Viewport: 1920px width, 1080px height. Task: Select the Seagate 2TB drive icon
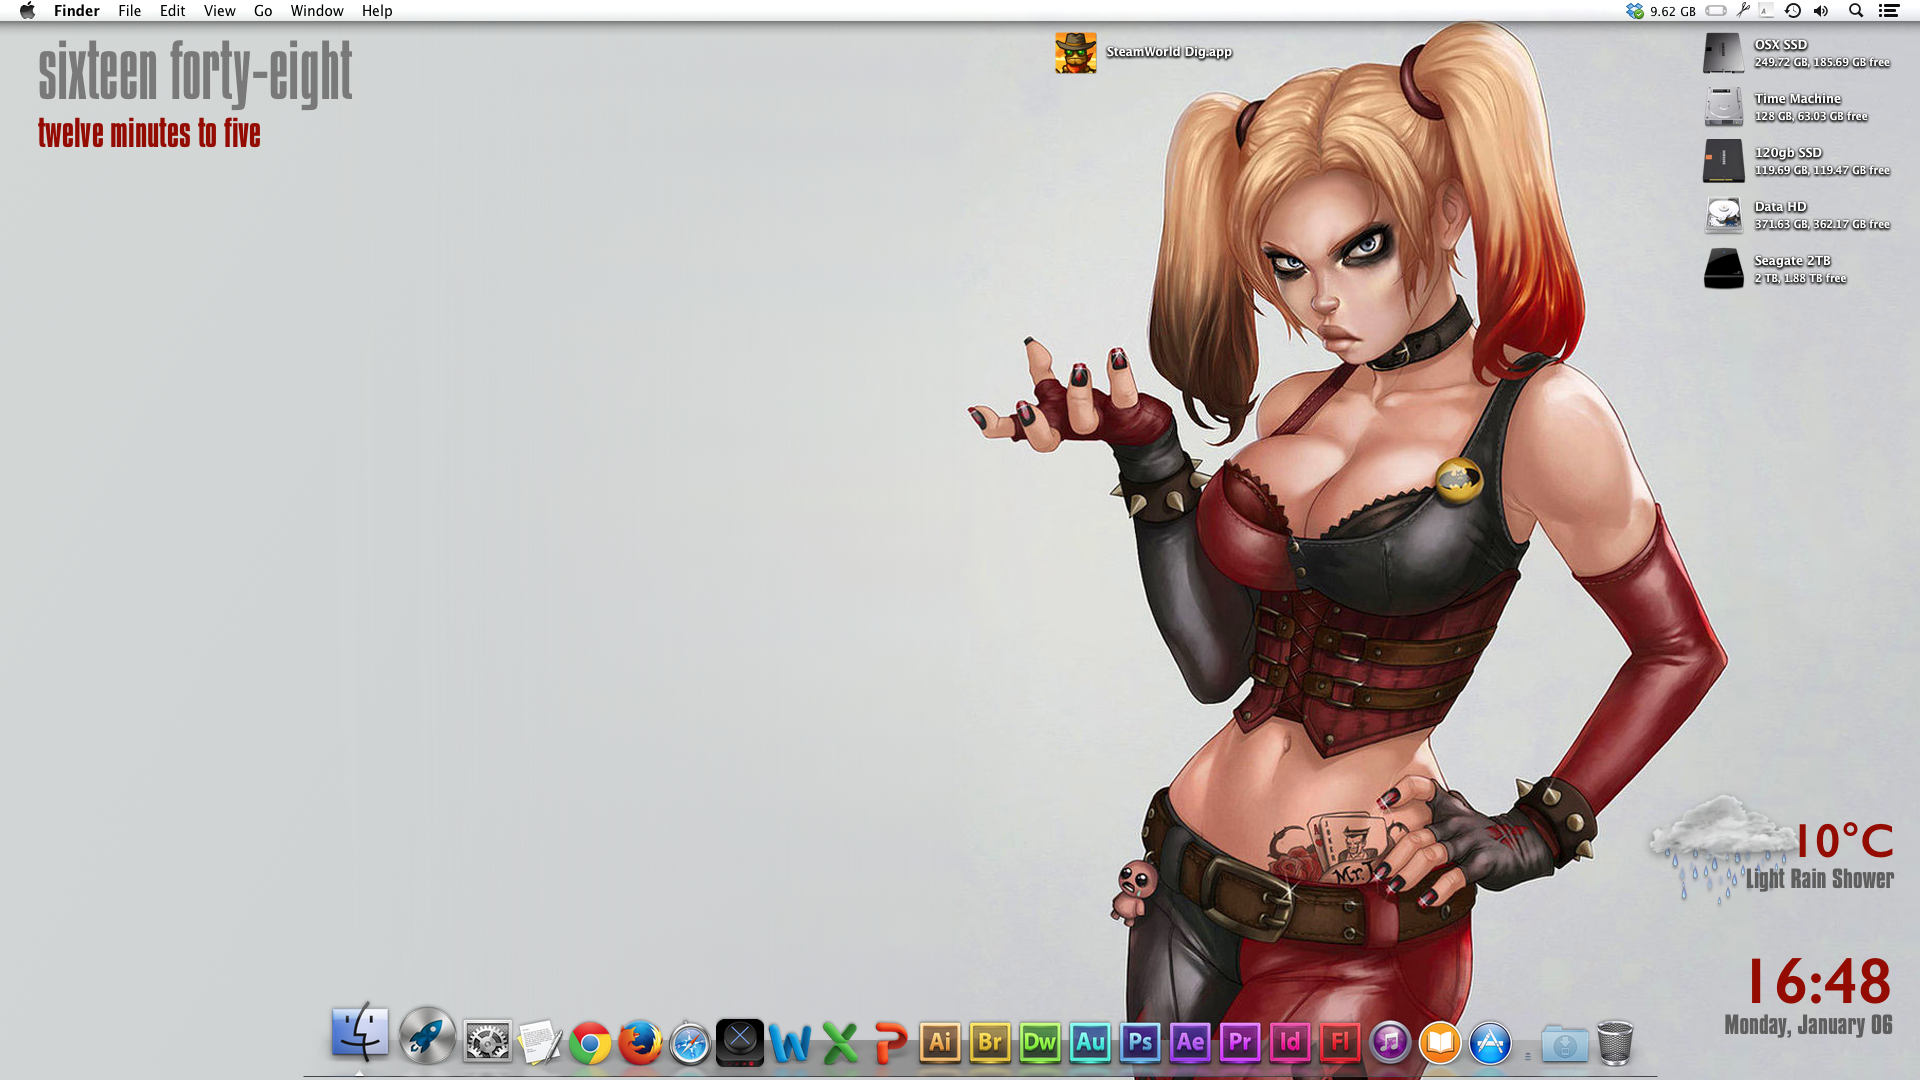tap(1724, 269)
